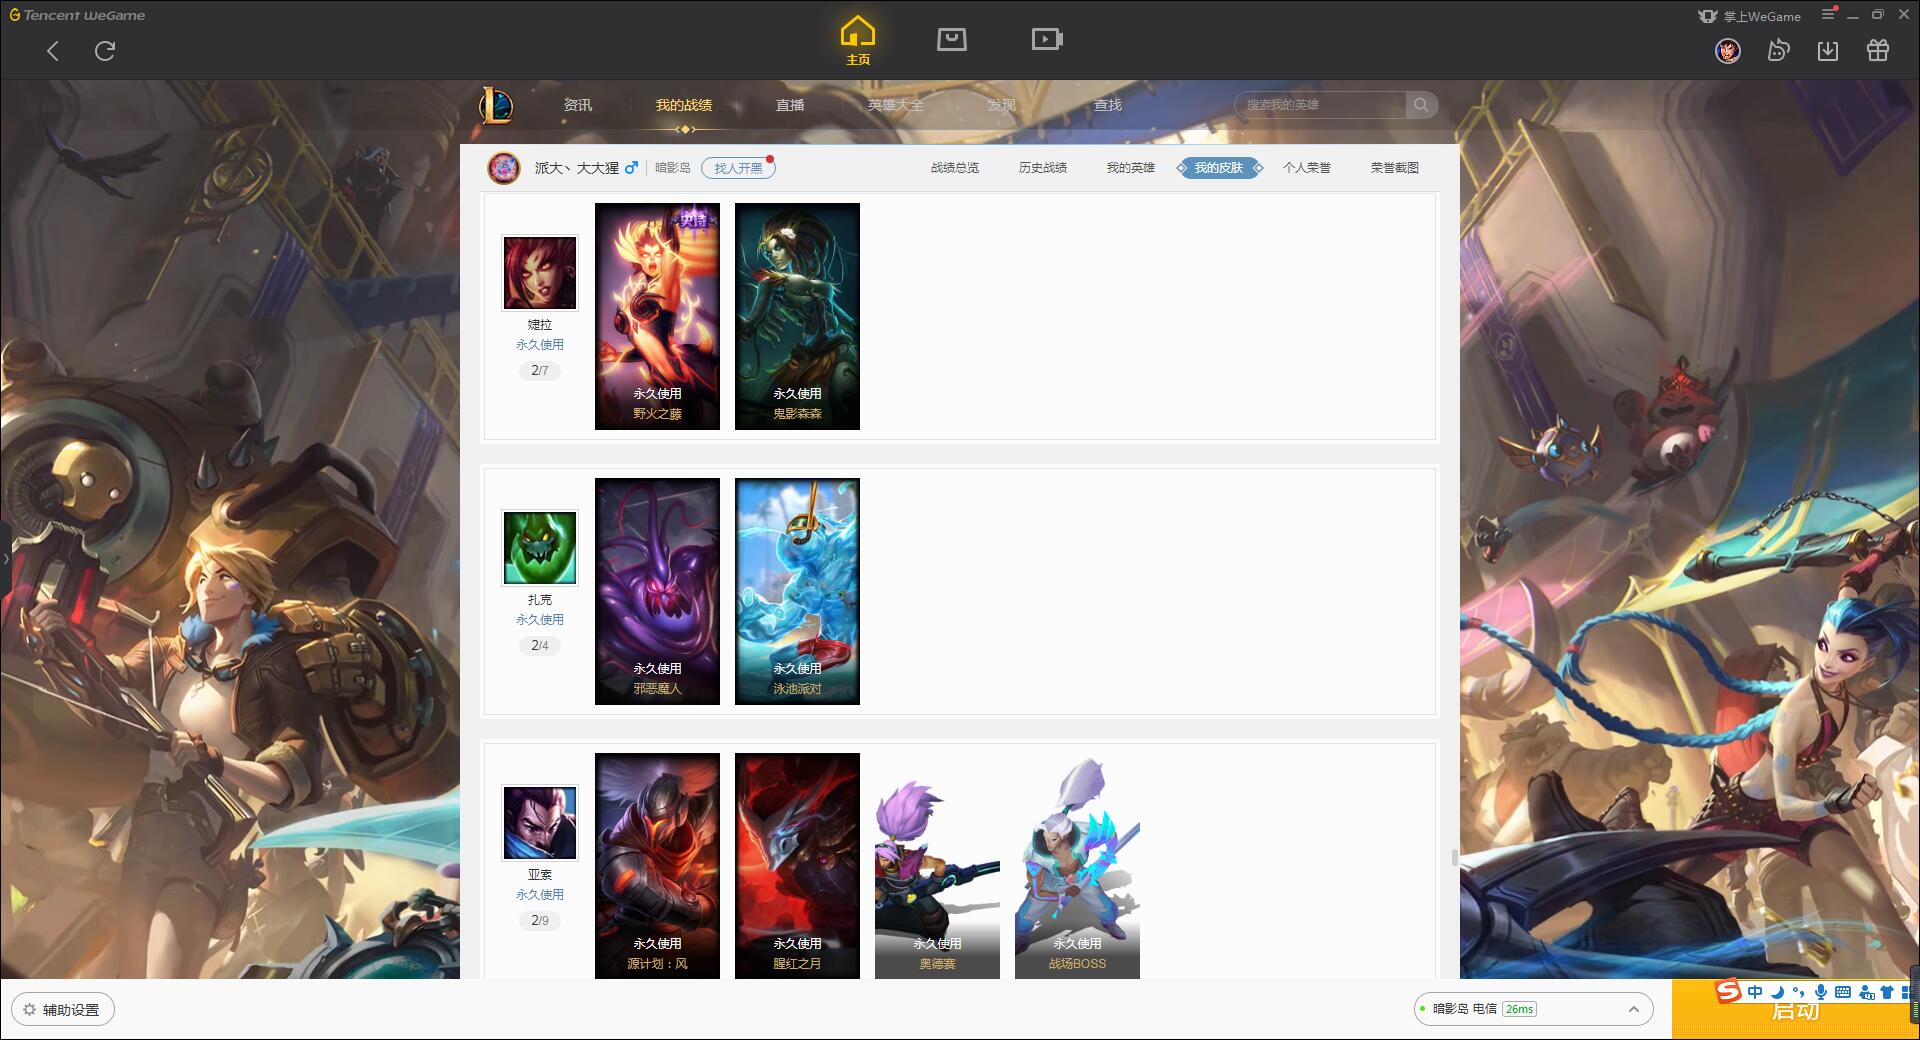
Task: Open the 主页 home icon
Action: [857, 41]
